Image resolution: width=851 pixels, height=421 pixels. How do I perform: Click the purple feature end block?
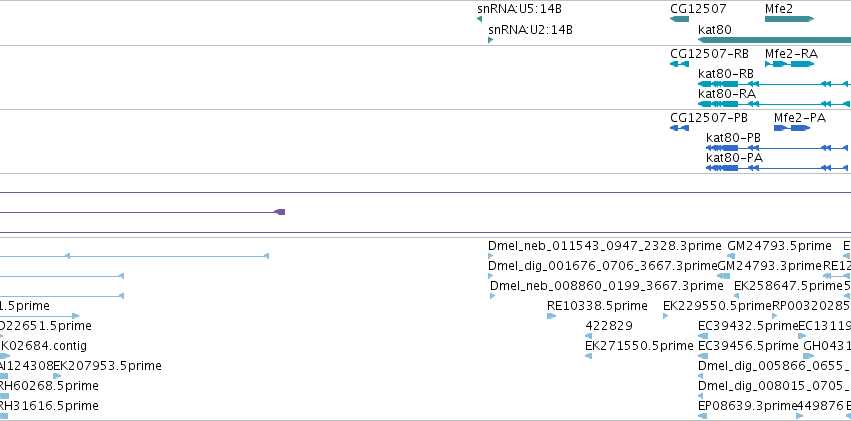click(x=280, y=212)
